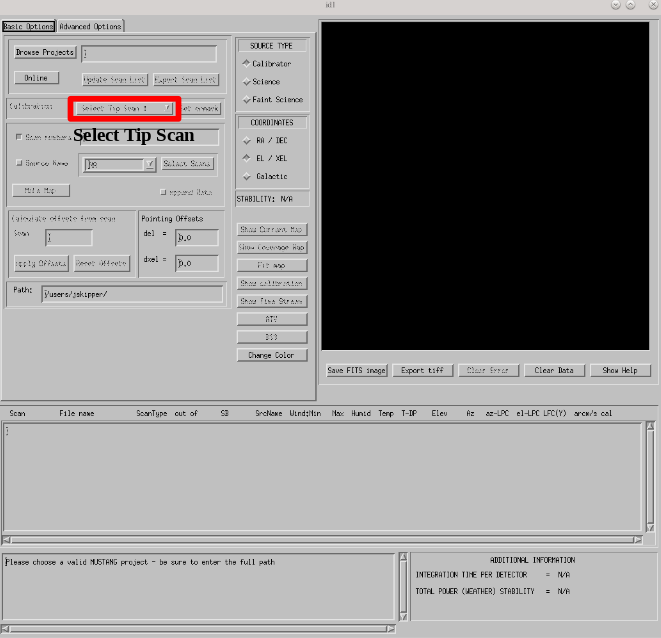Click the Apply Offsets button
The height and width of the screenshot is (638, 661).
(41, 263)
